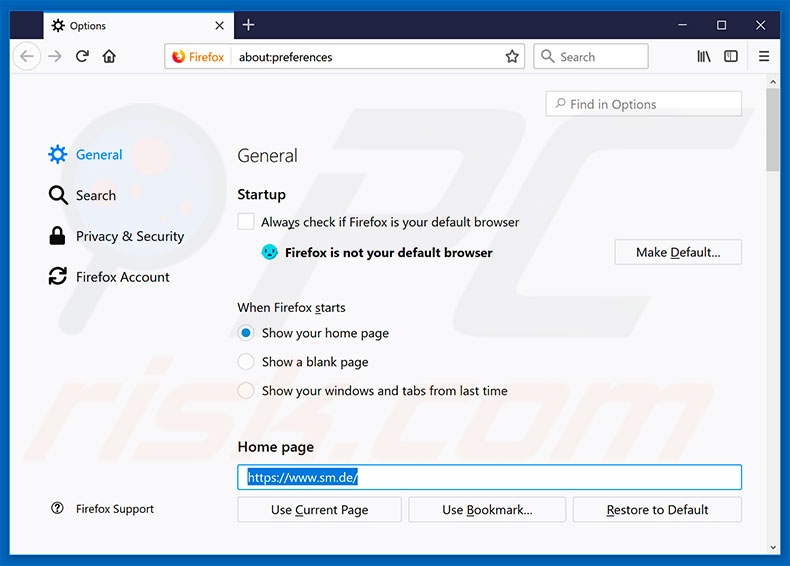This screenshot has height=566, width=790.
Task: Click the sad face icon by default browser notice
Action: tap(270, 251)
